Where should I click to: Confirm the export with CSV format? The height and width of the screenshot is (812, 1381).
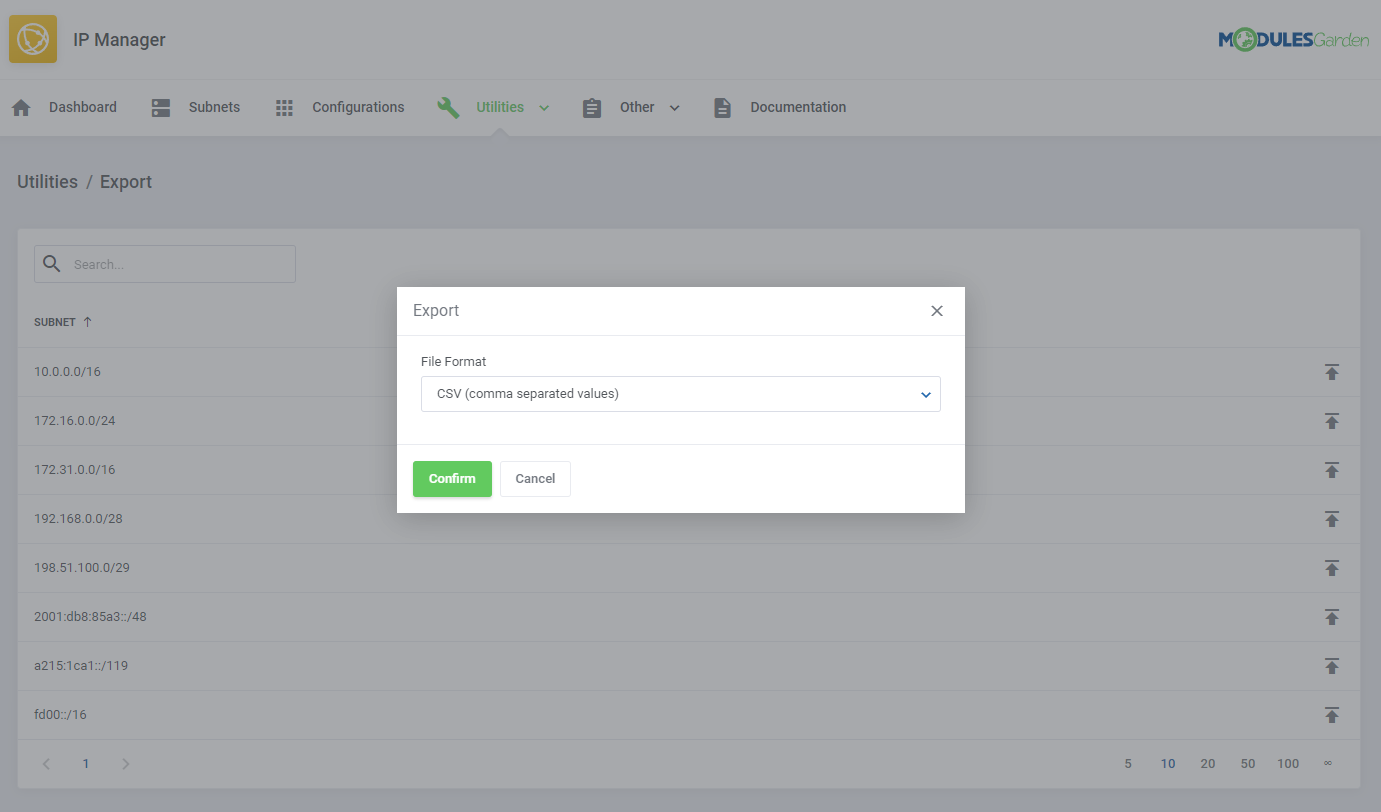point(452,478)
